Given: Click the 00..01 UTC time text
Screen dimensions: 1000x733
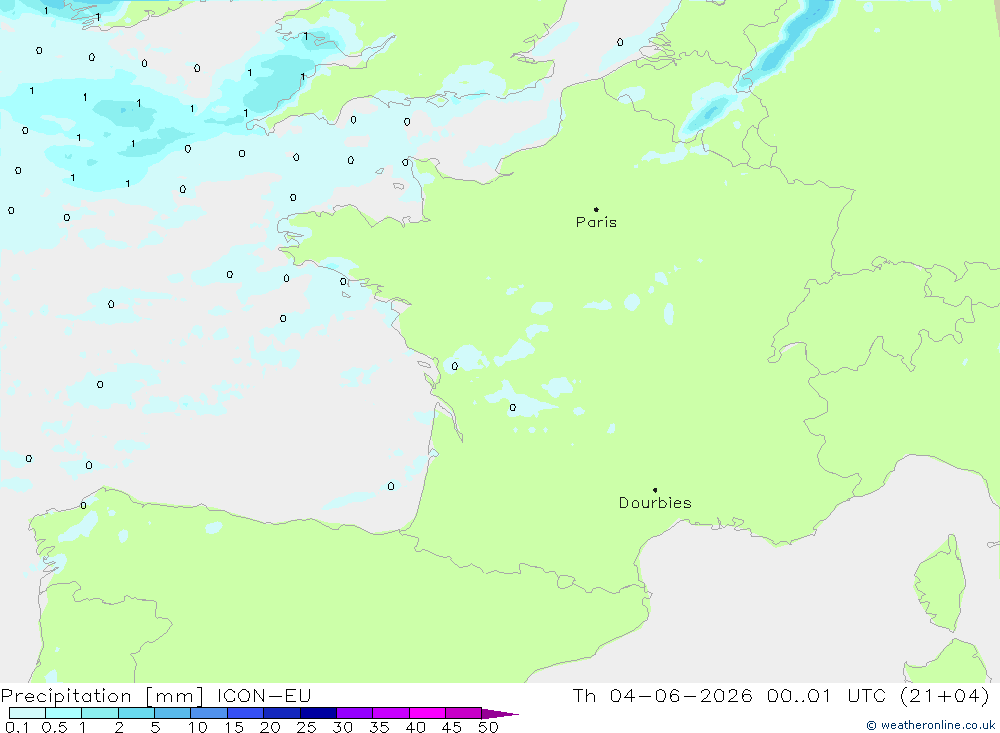Looking at the screenshot, I should pos(827,696).
